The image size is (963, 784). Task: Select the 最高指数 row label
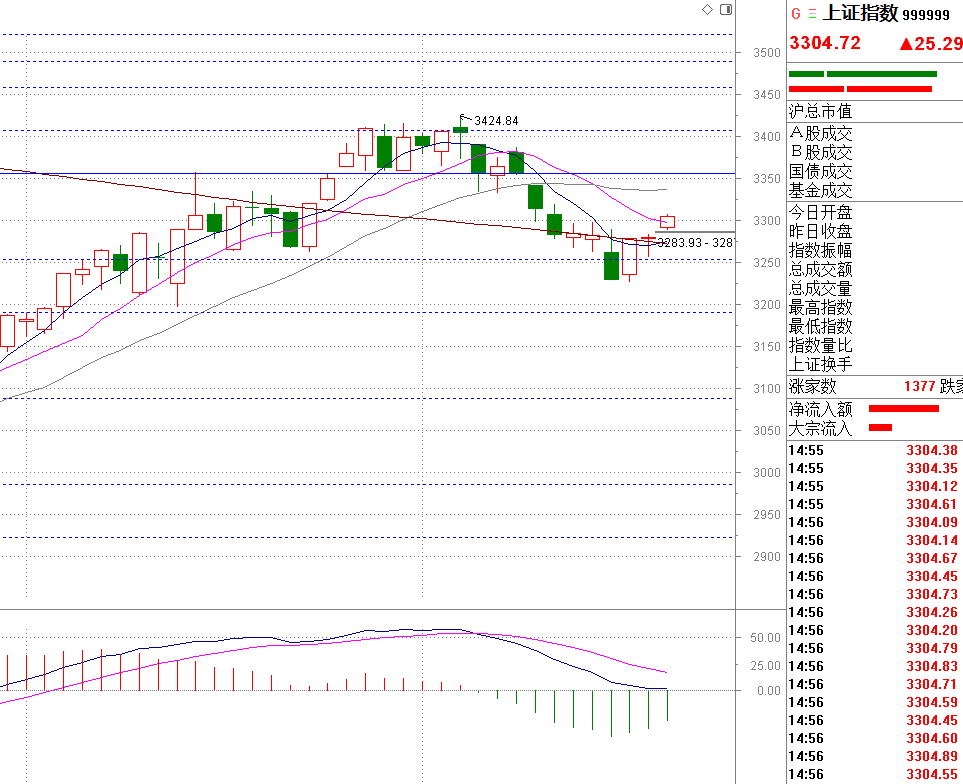[x=821, y=307]
